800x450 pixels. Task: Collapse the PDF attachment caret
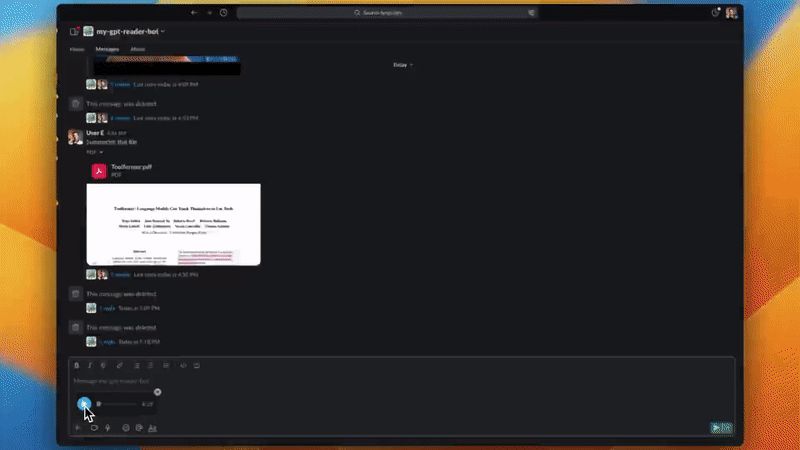pos(101,152)
